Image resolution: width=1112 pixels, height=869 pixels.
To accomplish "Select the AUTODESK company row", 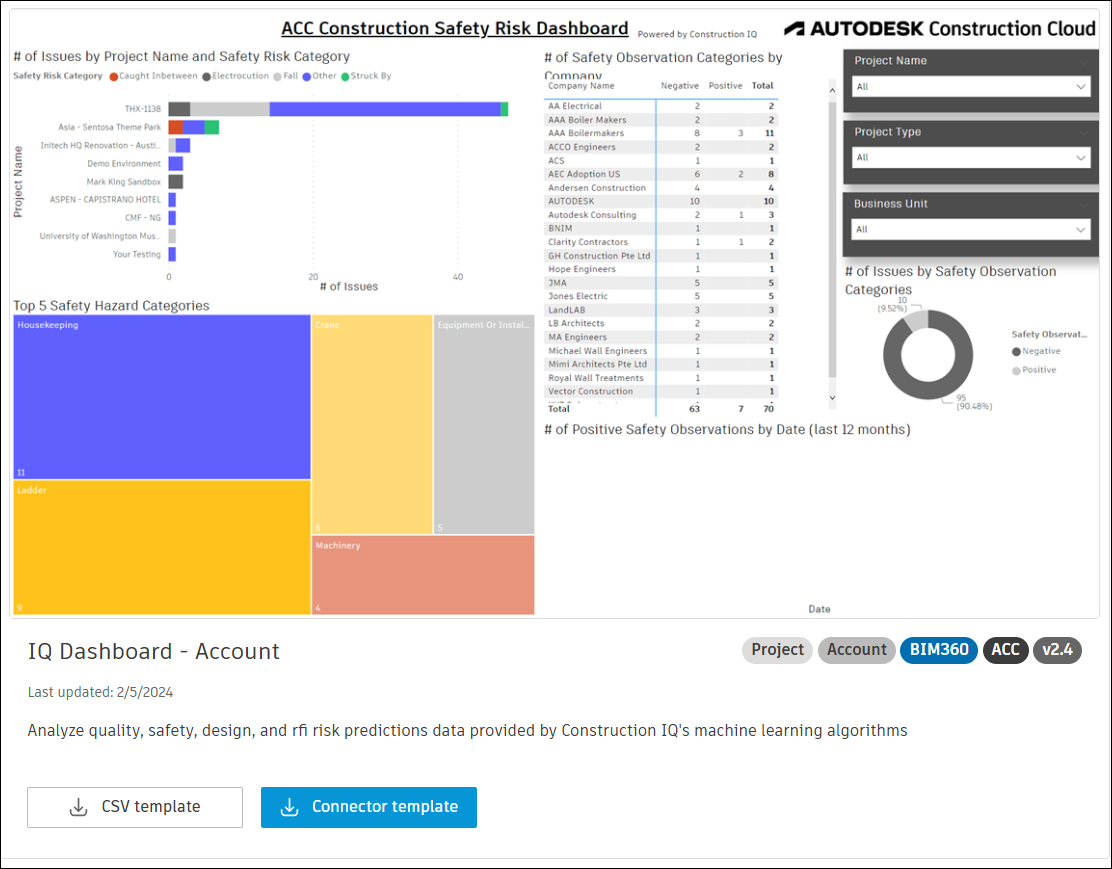I will point(662,201).
